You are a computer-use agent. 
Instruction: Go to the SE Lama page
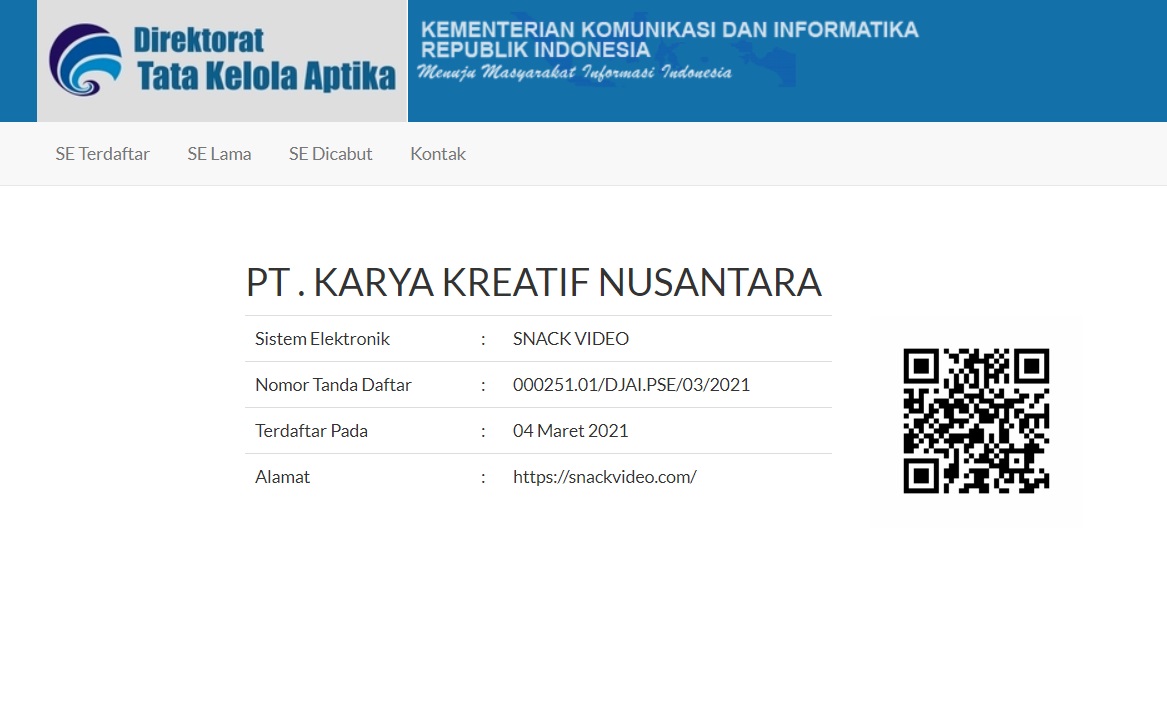(220, 154)
